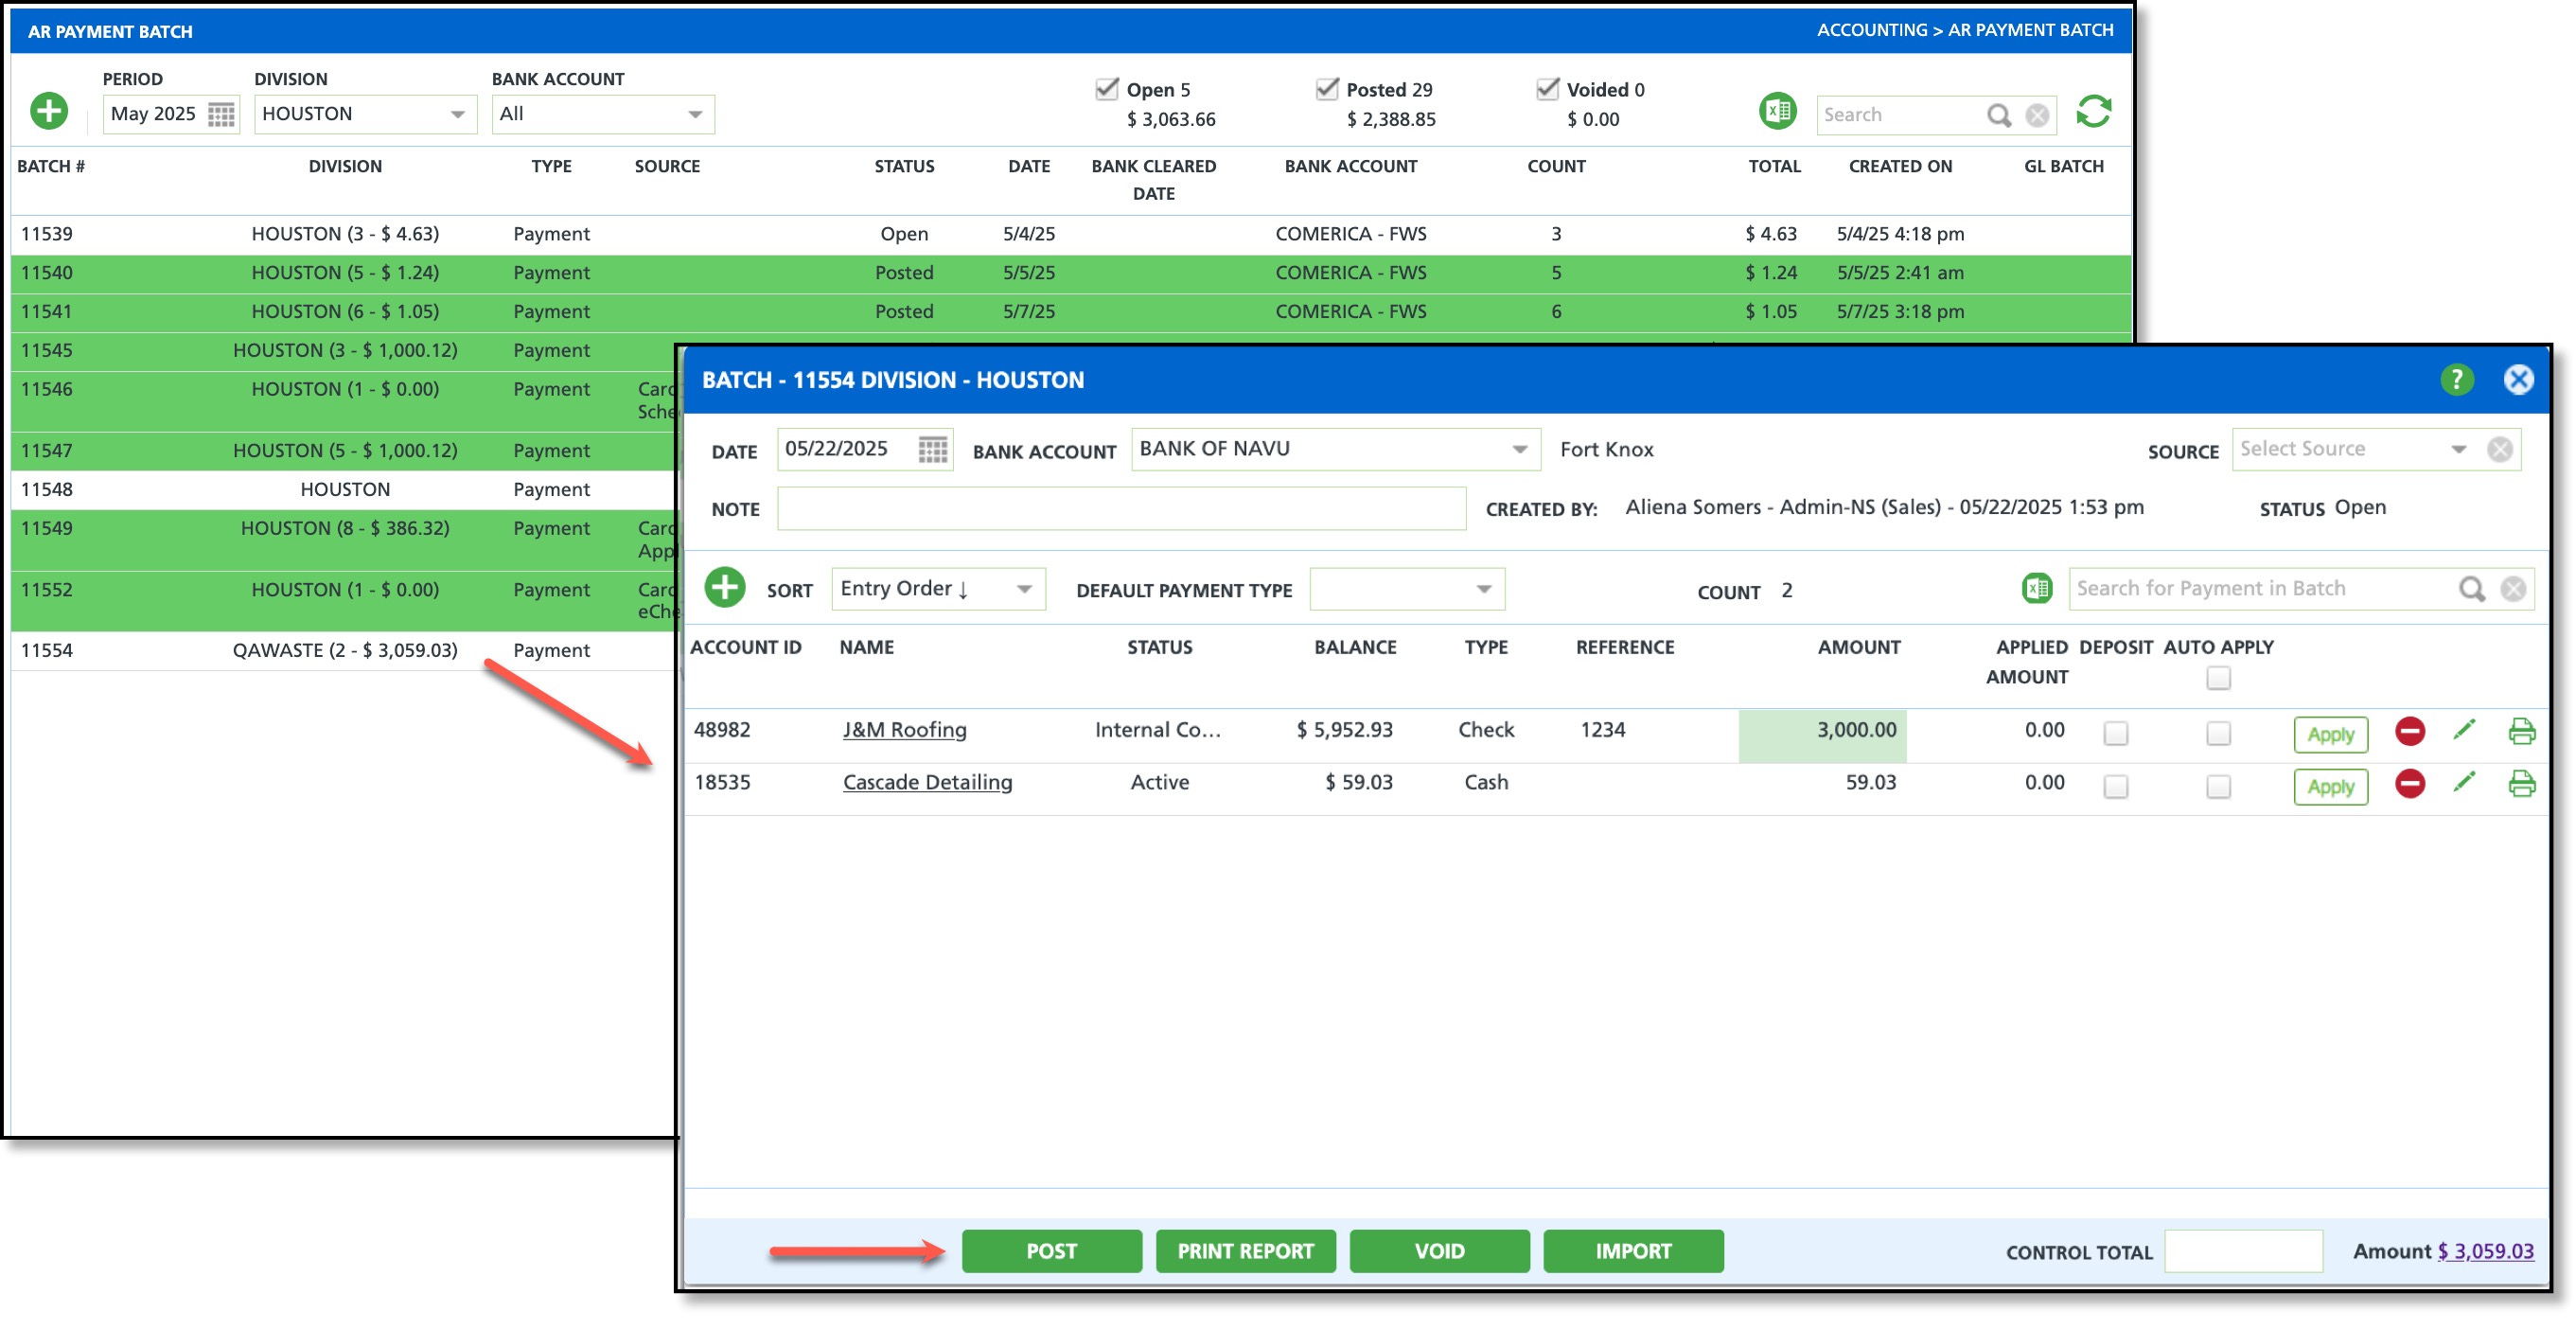Enable the Auto Apply header checkbox
2576x1329 pixels.
click(2218, 679)
